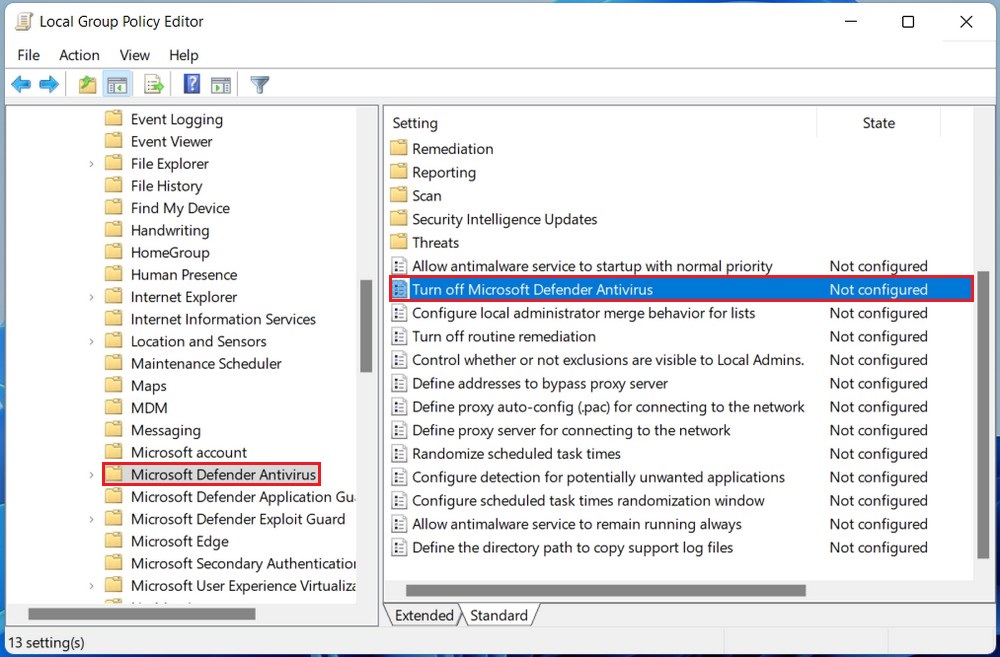The height and width of the screenshot is (657, 1000).
Task: Expand Microsoft User Experience Virtualization node
Action: (x=91, y=586)
